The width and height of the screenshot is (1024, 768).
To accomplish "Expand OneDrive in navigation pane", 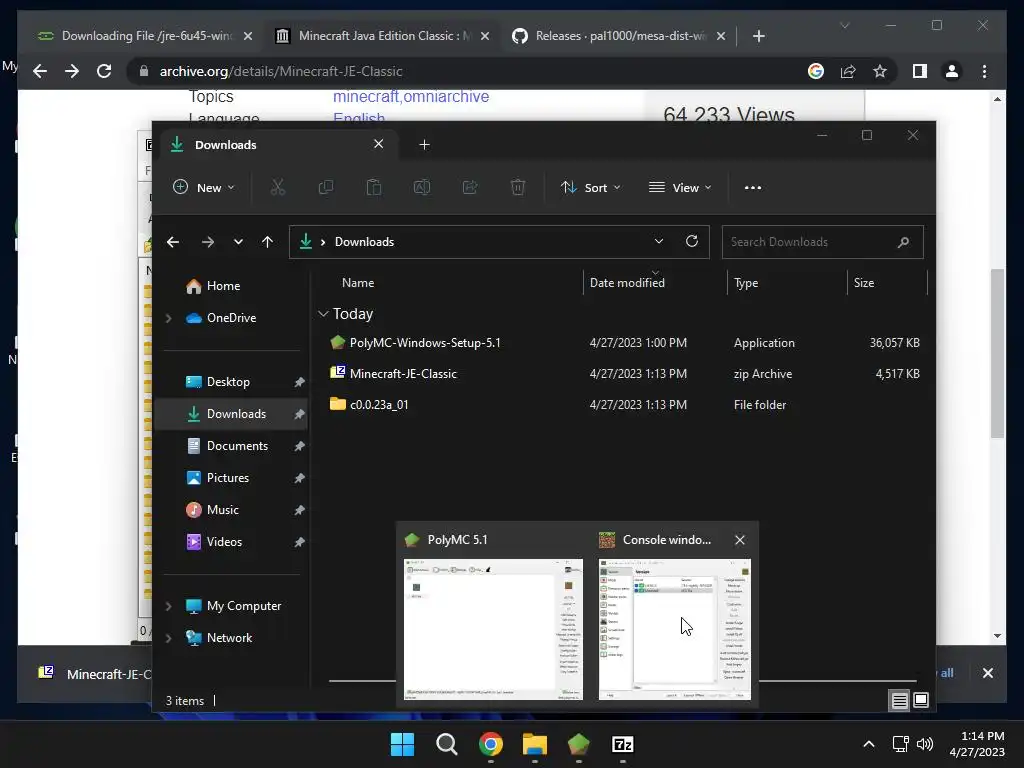I will [168, 318].
